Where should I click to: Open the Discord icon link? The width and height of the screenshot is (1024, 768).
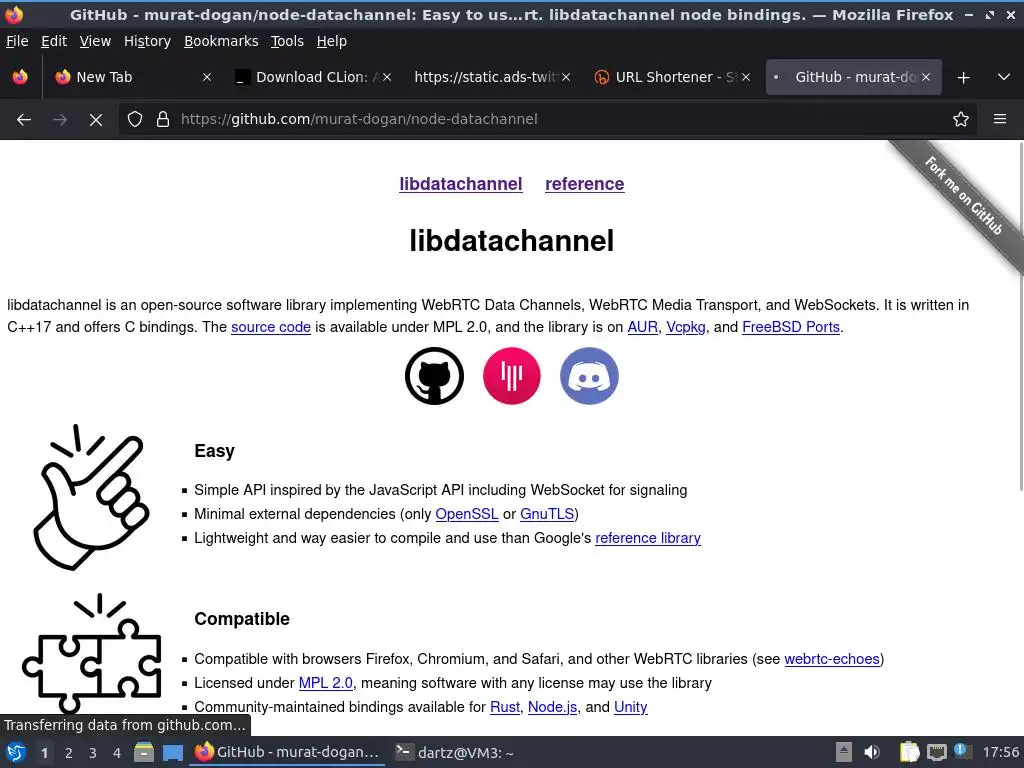click(589, 376)
